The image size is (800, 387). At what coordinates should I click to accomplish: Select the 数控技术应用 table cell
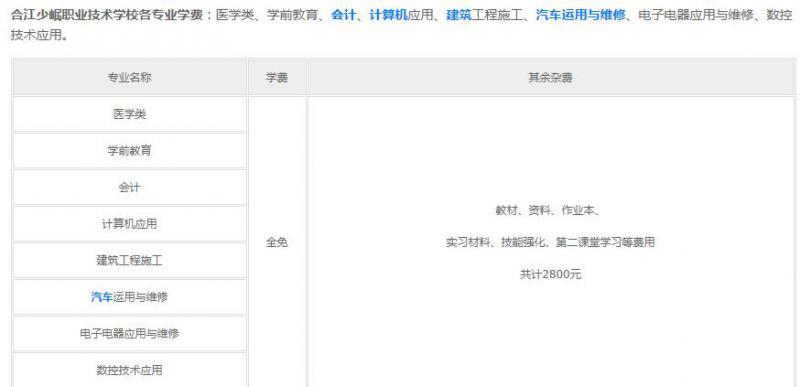coord(130,370)
